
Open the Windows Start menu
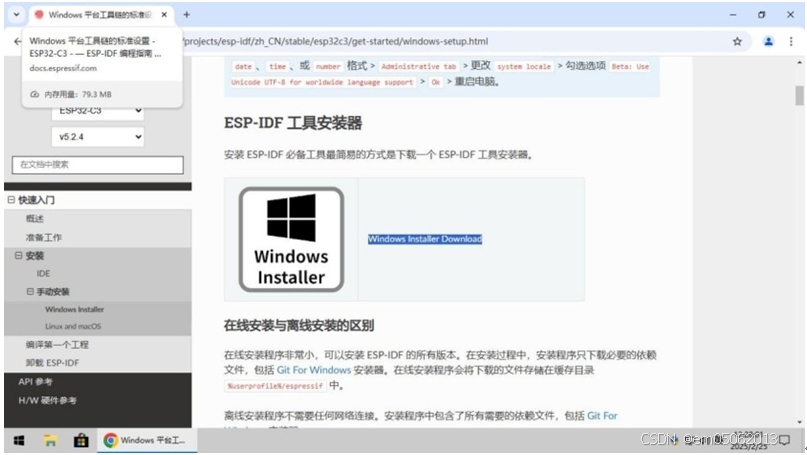tap(19, 441)
